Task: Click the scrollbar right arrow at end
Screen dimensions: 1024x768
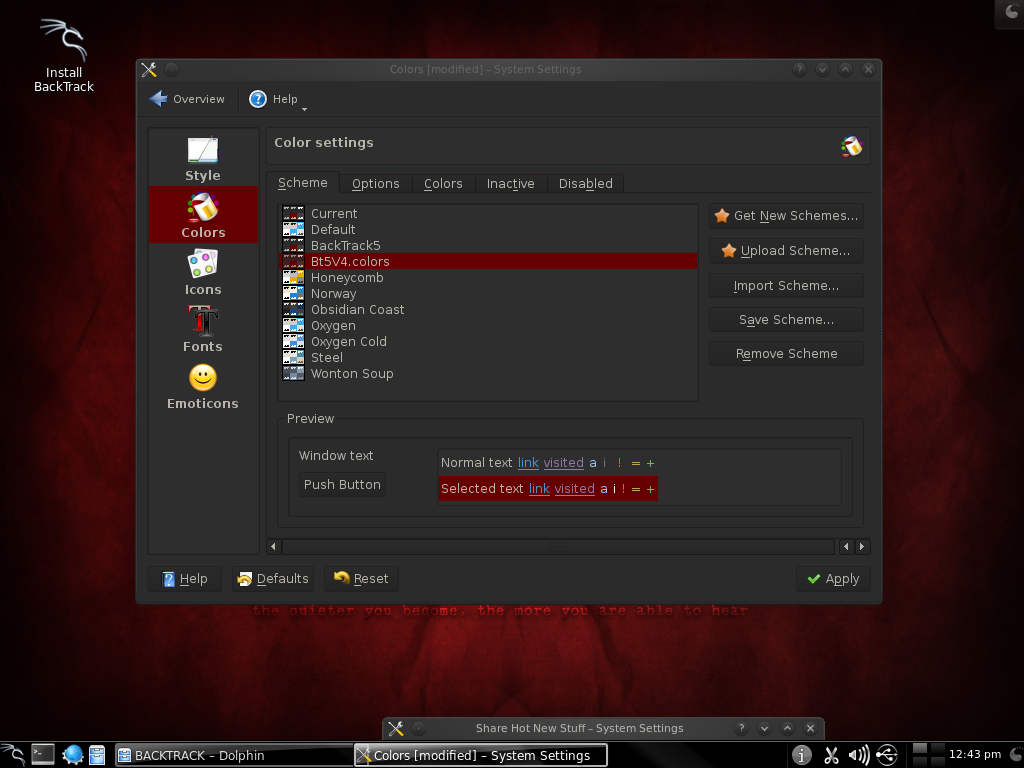Action: [x=862, y=547]
